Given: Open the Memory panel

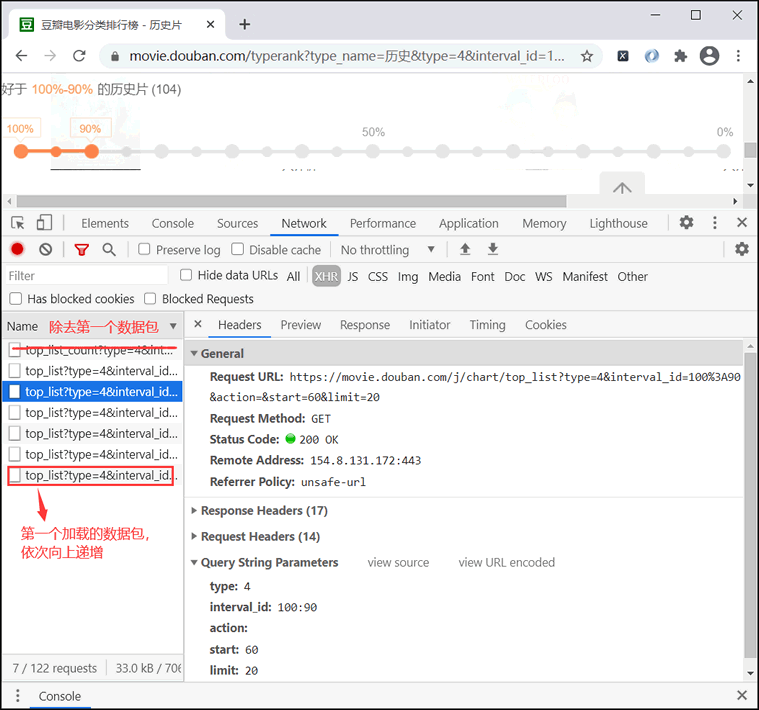Looking at the screenshot, I should pos(544,223).
